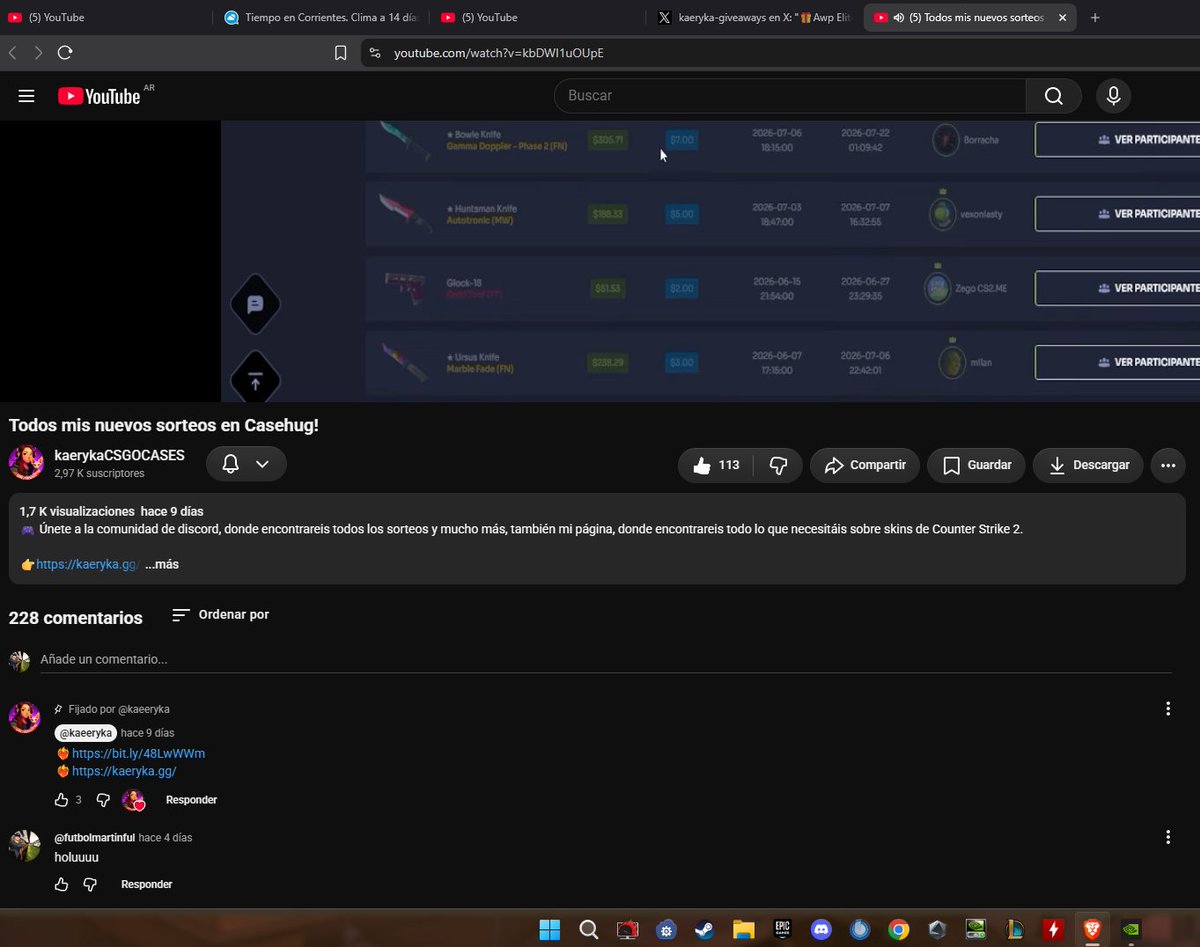Expand the description with ...más
Image resolution: width=1200 pixels, height=947 pixels.
point(162,565)
